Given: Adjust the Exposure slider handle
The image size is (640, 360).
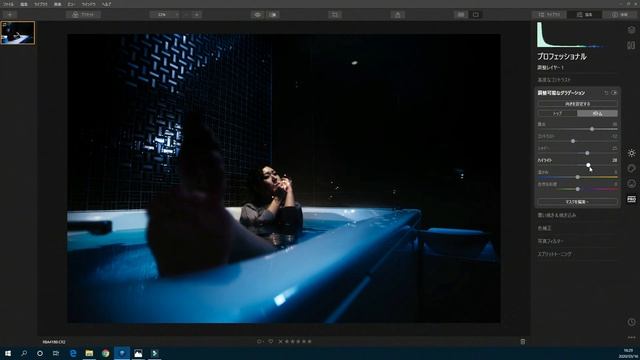Looking at the screenshot, I should (592, 129).
